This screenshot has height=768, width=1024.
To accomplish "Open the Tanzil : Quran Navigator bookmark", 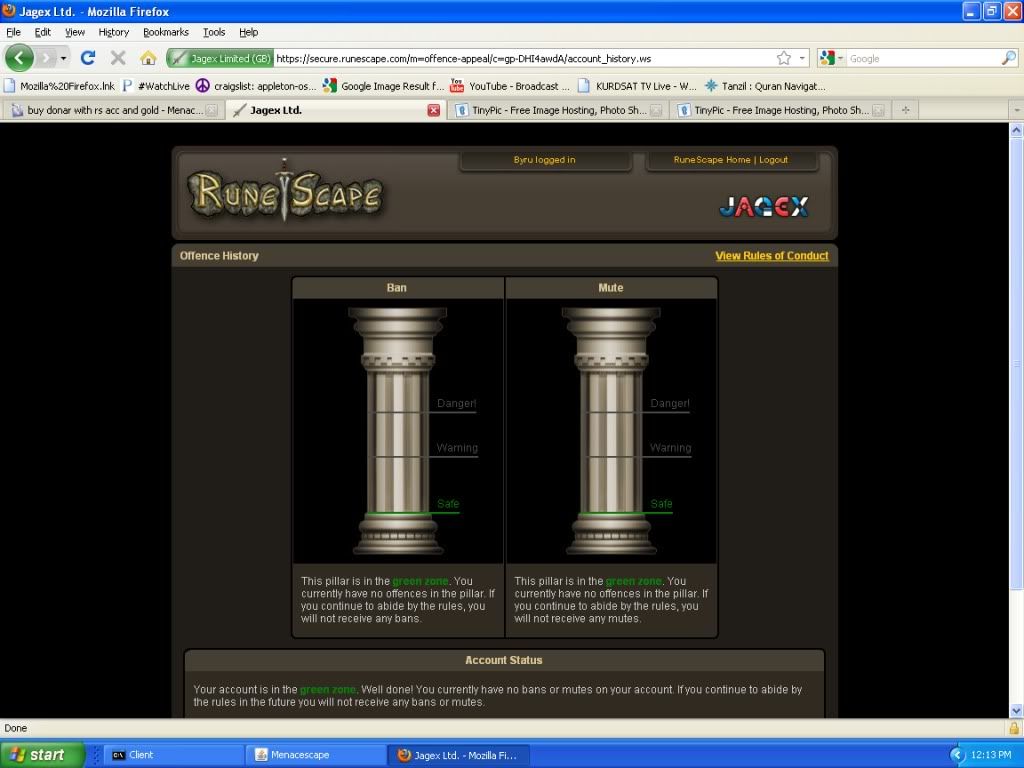I will click(x=765, y=86).
